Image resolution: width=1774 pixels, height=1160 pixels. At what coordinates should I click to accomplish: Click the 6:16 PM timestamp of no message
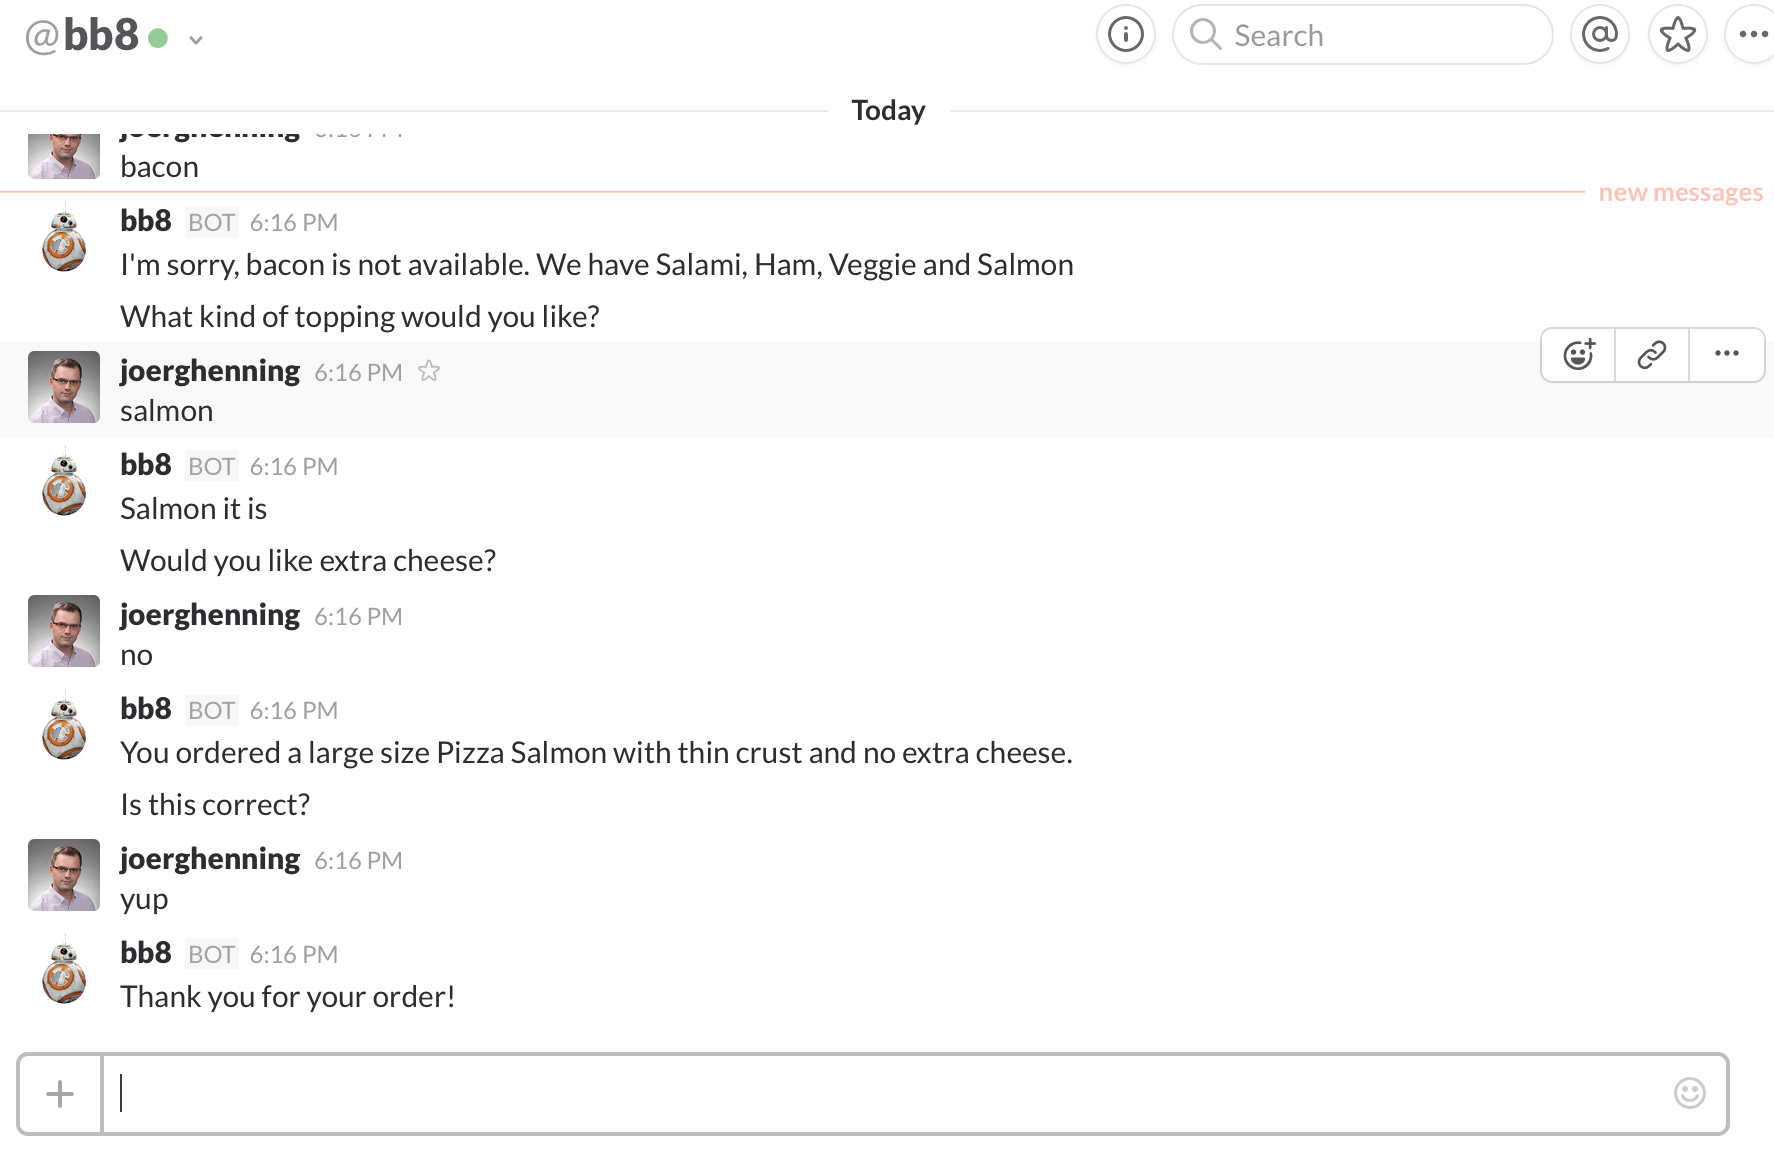click(x=358, y=617)
